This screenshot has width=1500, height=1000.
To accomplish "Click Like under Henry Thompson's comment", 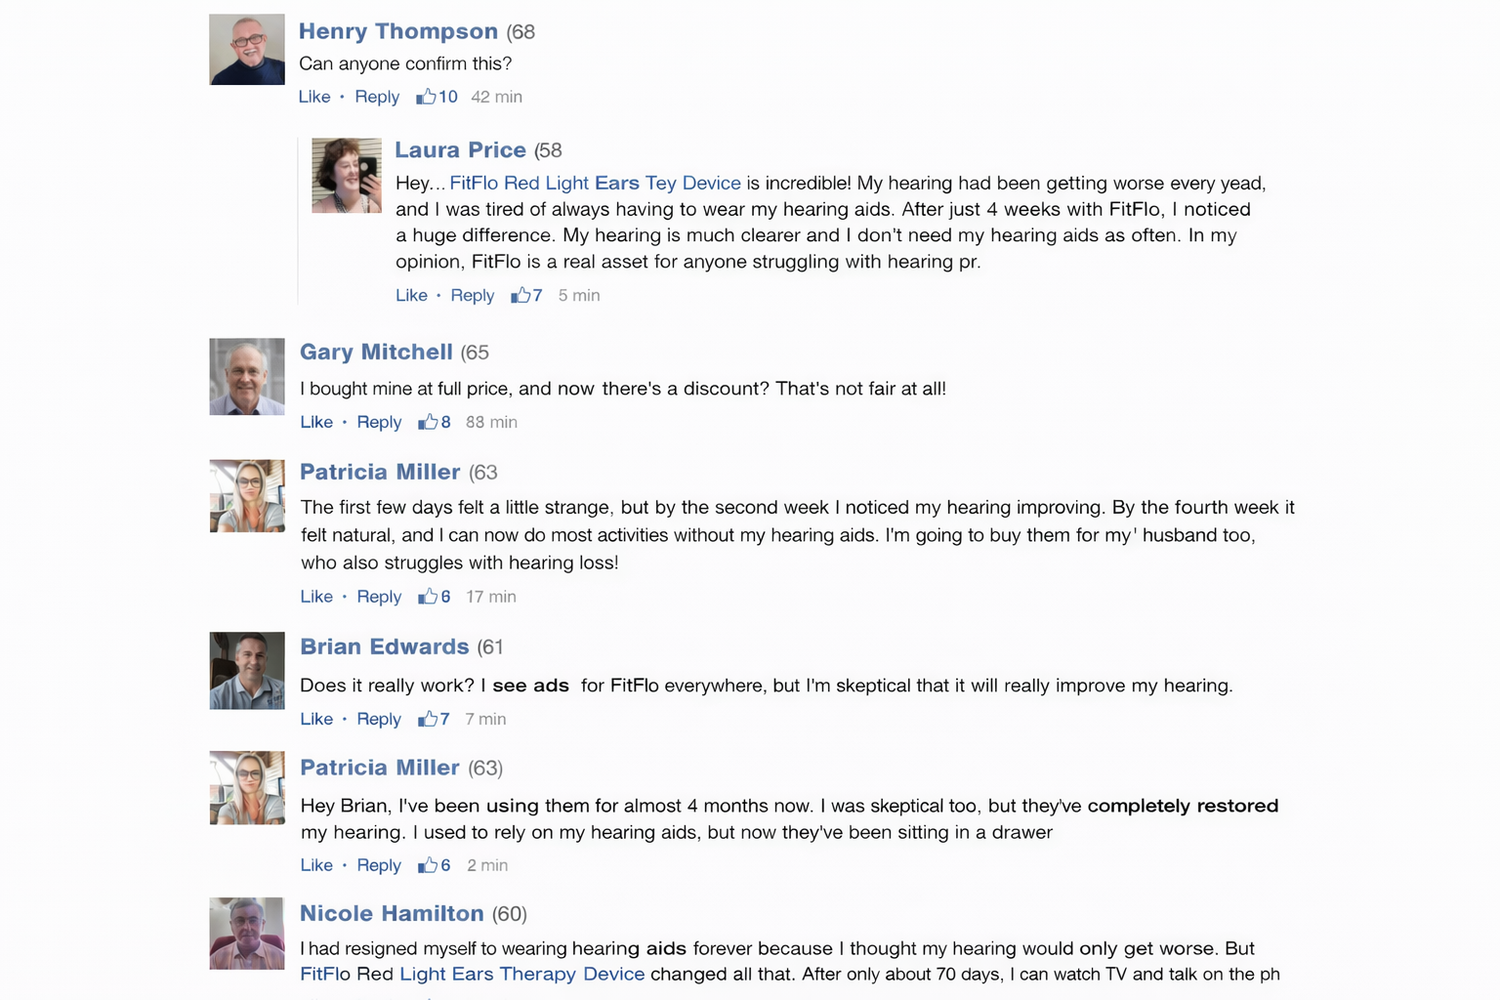I will coord(314,97).
